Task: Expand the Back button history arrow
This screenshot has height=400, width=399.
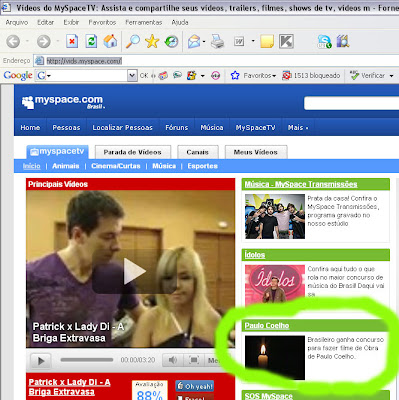Action: tap(27, 41)
